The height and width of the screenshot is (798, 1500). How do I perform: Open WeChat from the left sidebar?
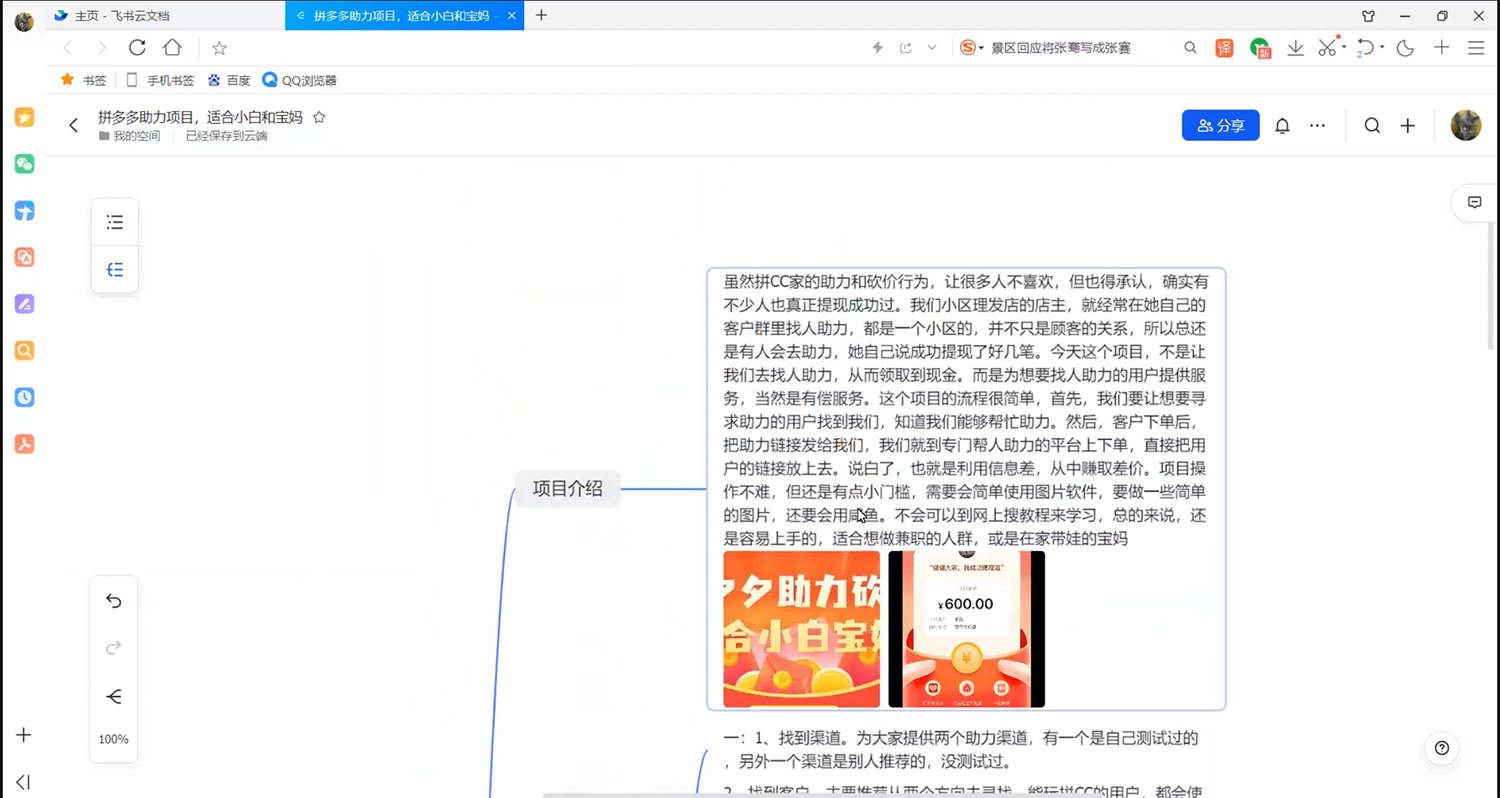[x=23, y=163]
